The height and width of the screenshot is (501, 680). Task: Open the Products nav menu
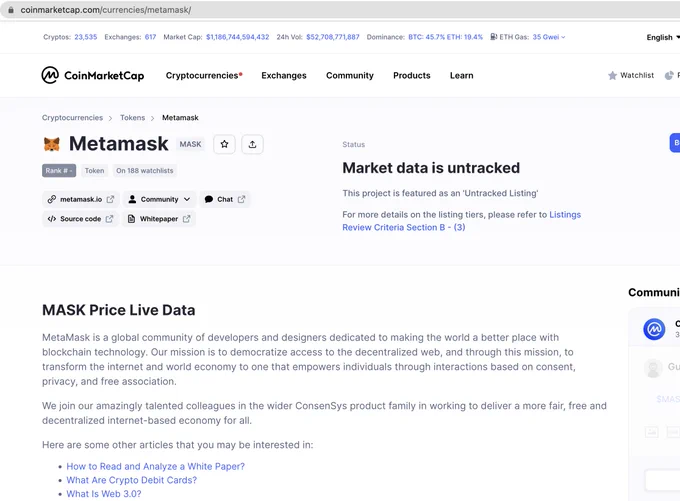(412, 75)
